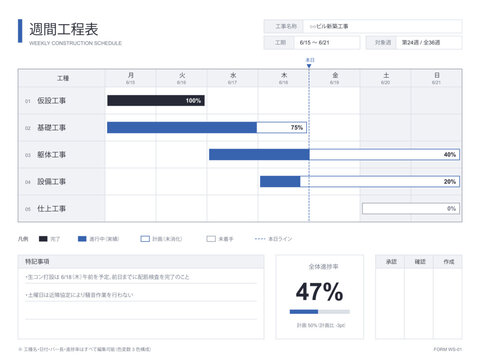
Task: Click the outlined 計画(未消化) legend swatch
Action: tap(145, 239)
